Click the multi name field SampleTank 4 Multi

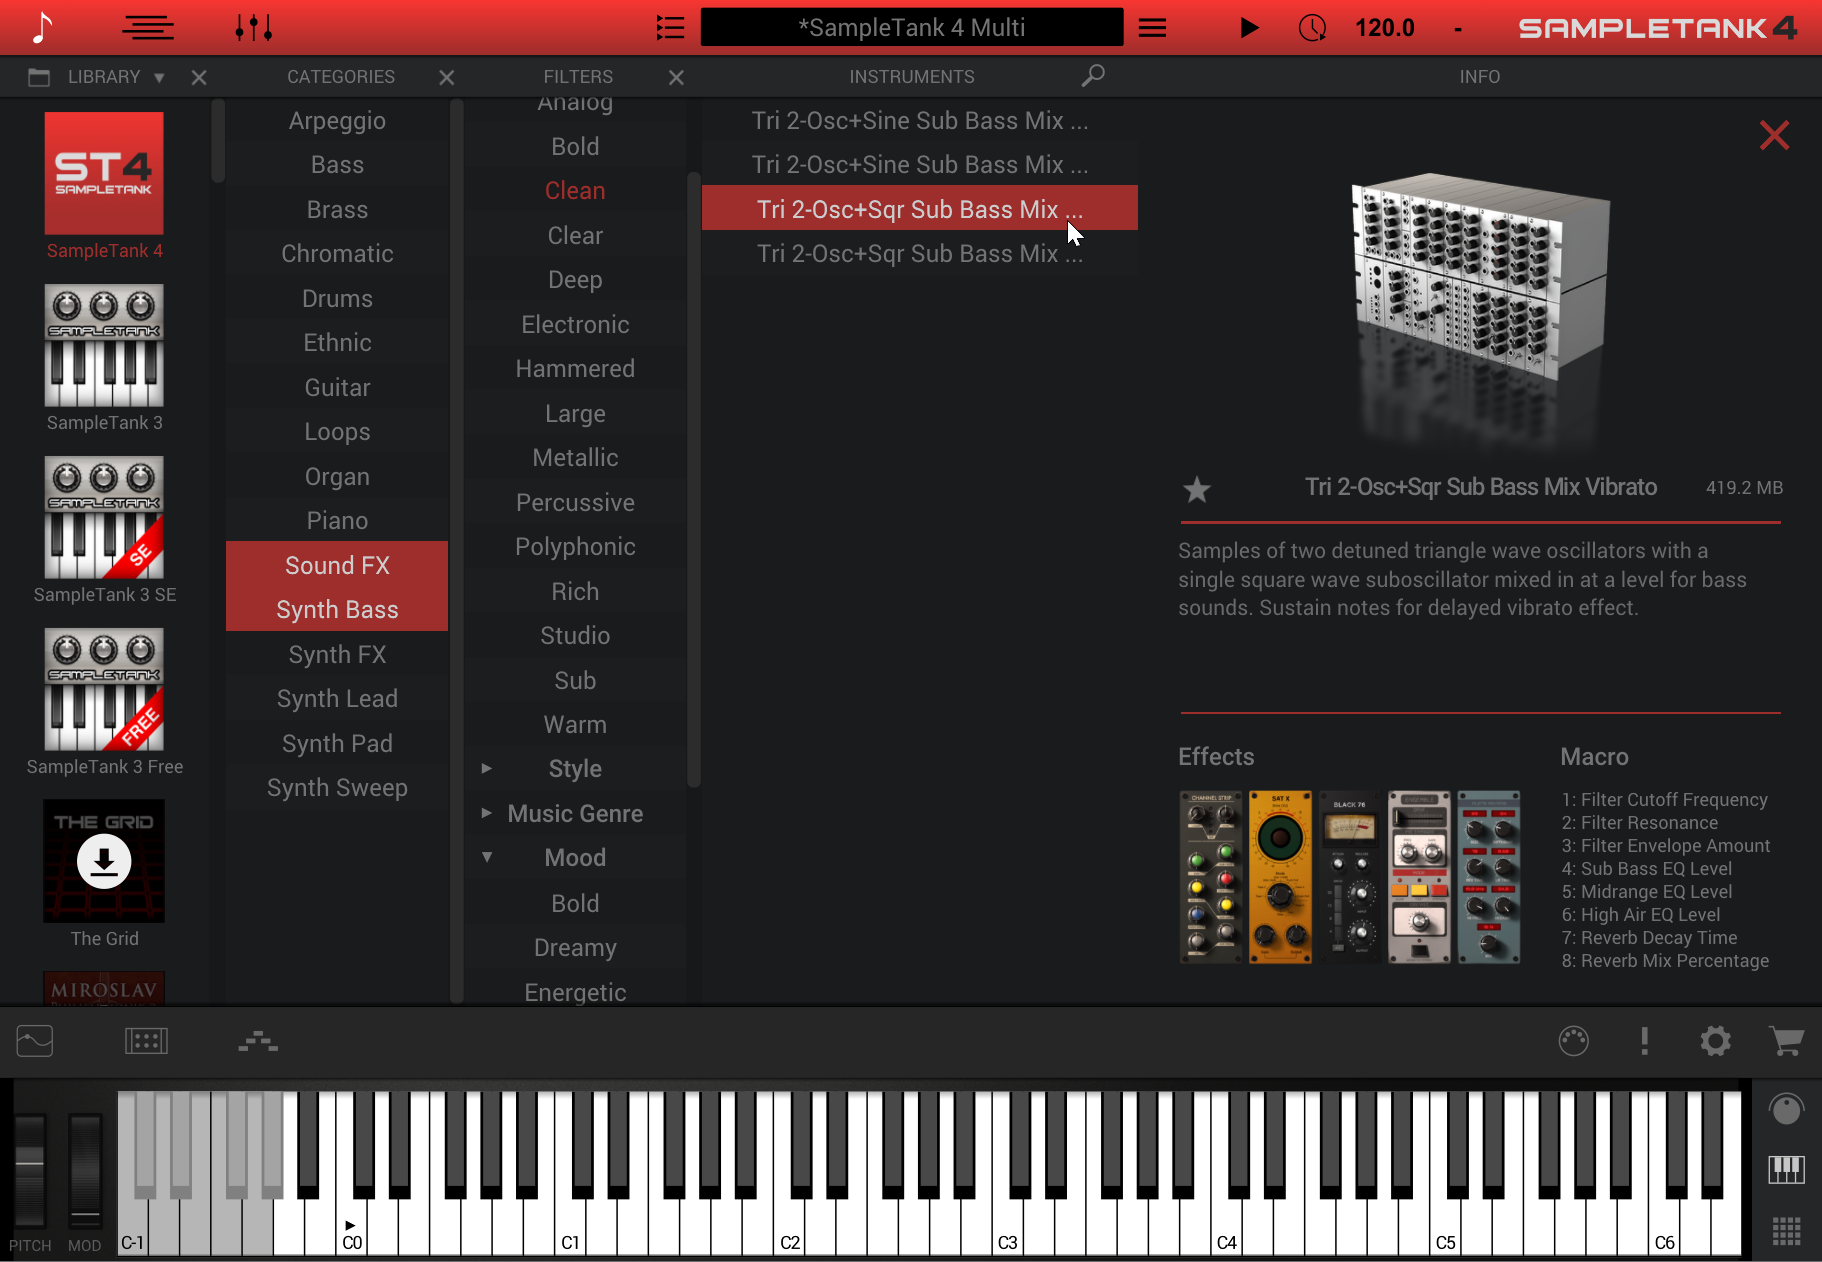click(912, 27)
